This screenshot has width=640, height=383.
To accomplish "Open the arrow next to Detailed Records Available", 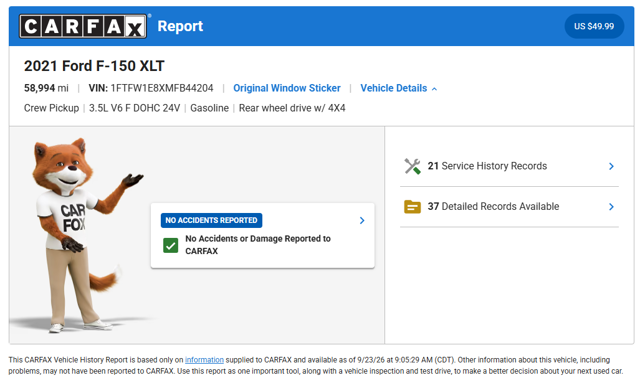I will click(x=611, y=207).
